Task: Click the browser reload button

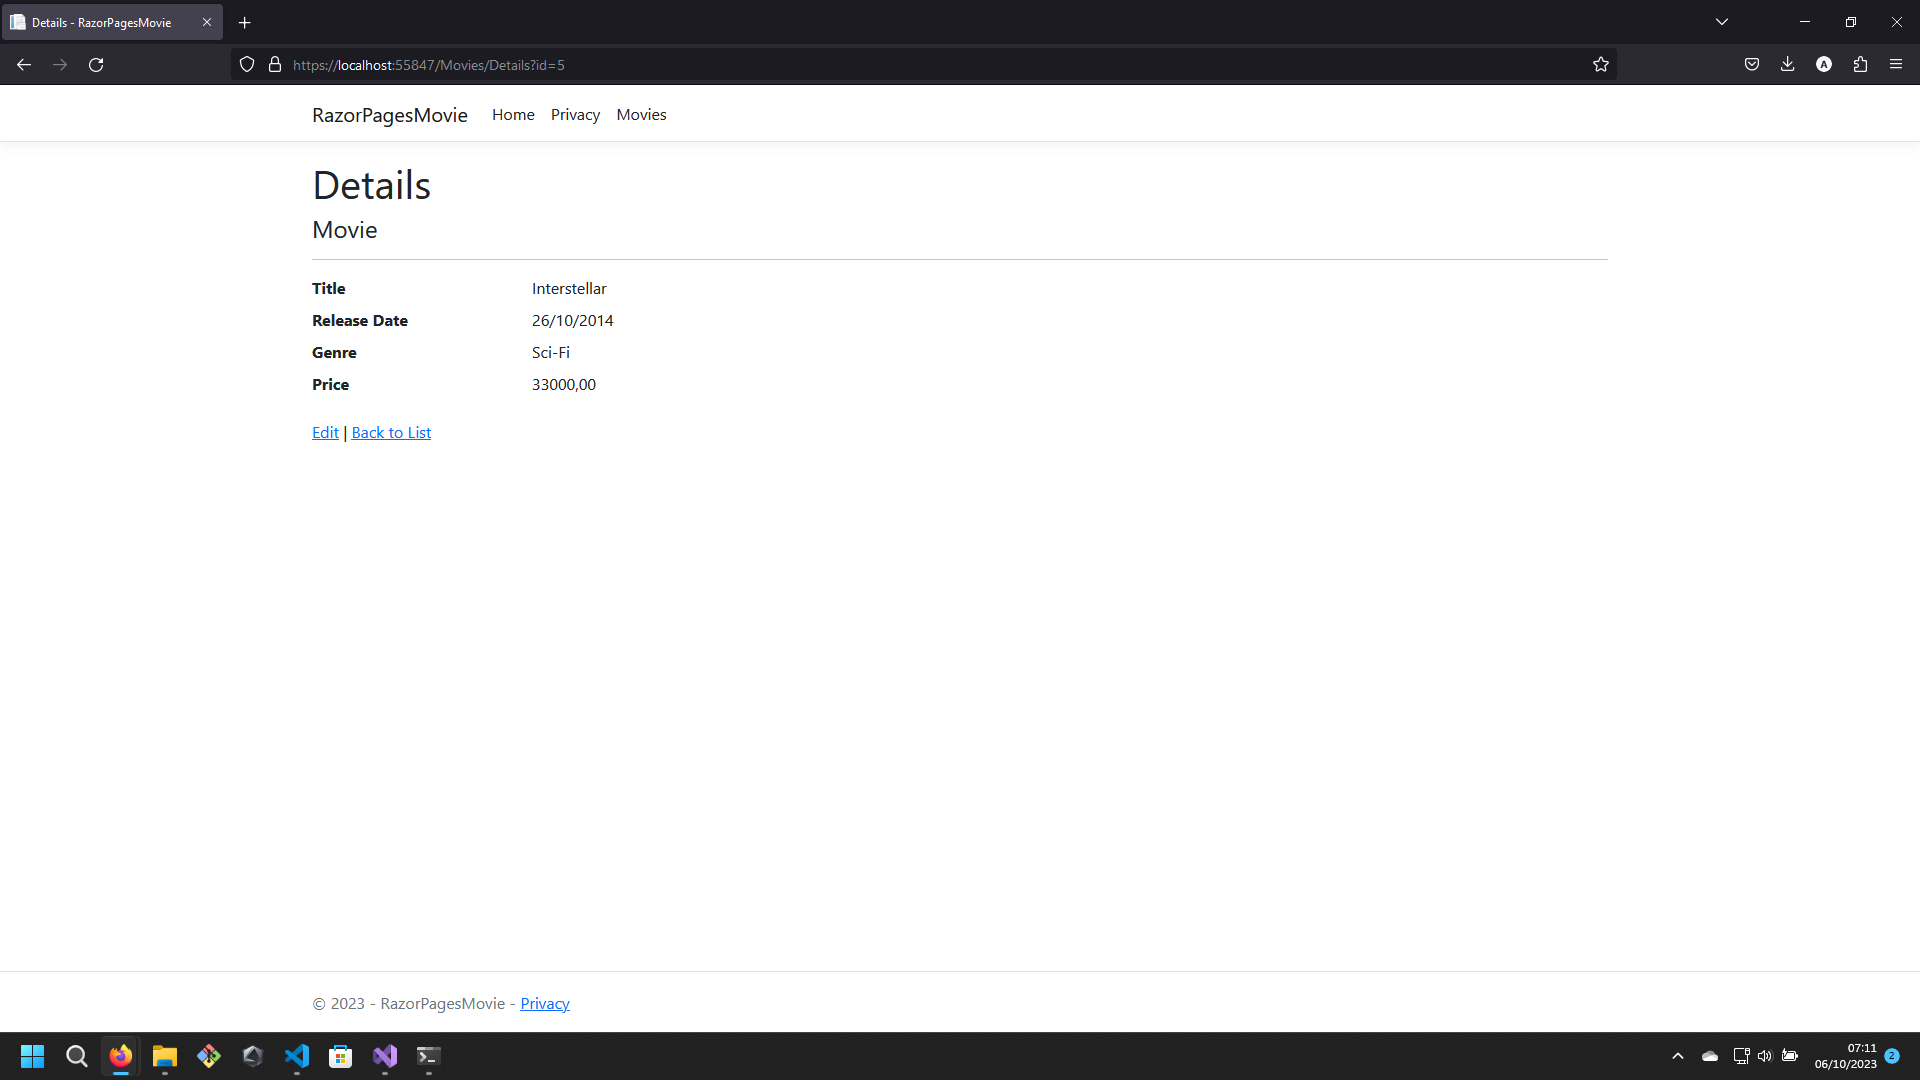Action: (96, 65)
